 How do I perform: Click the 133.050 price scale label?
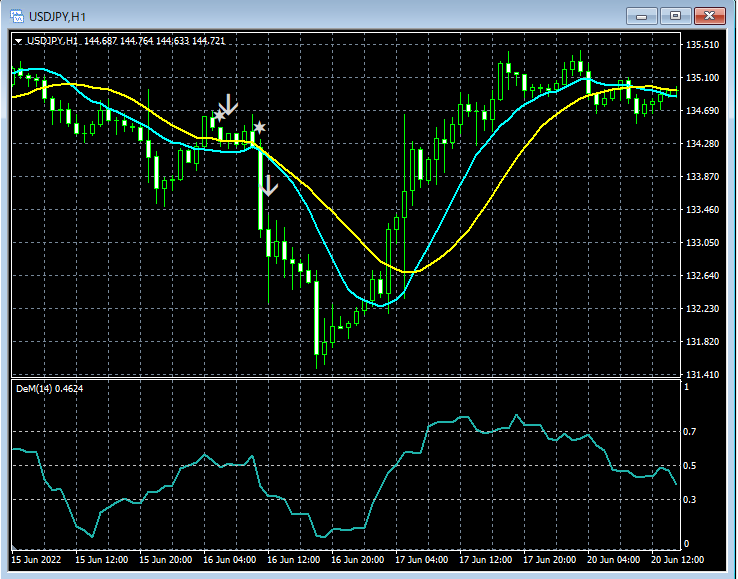[x=703, y=242]
